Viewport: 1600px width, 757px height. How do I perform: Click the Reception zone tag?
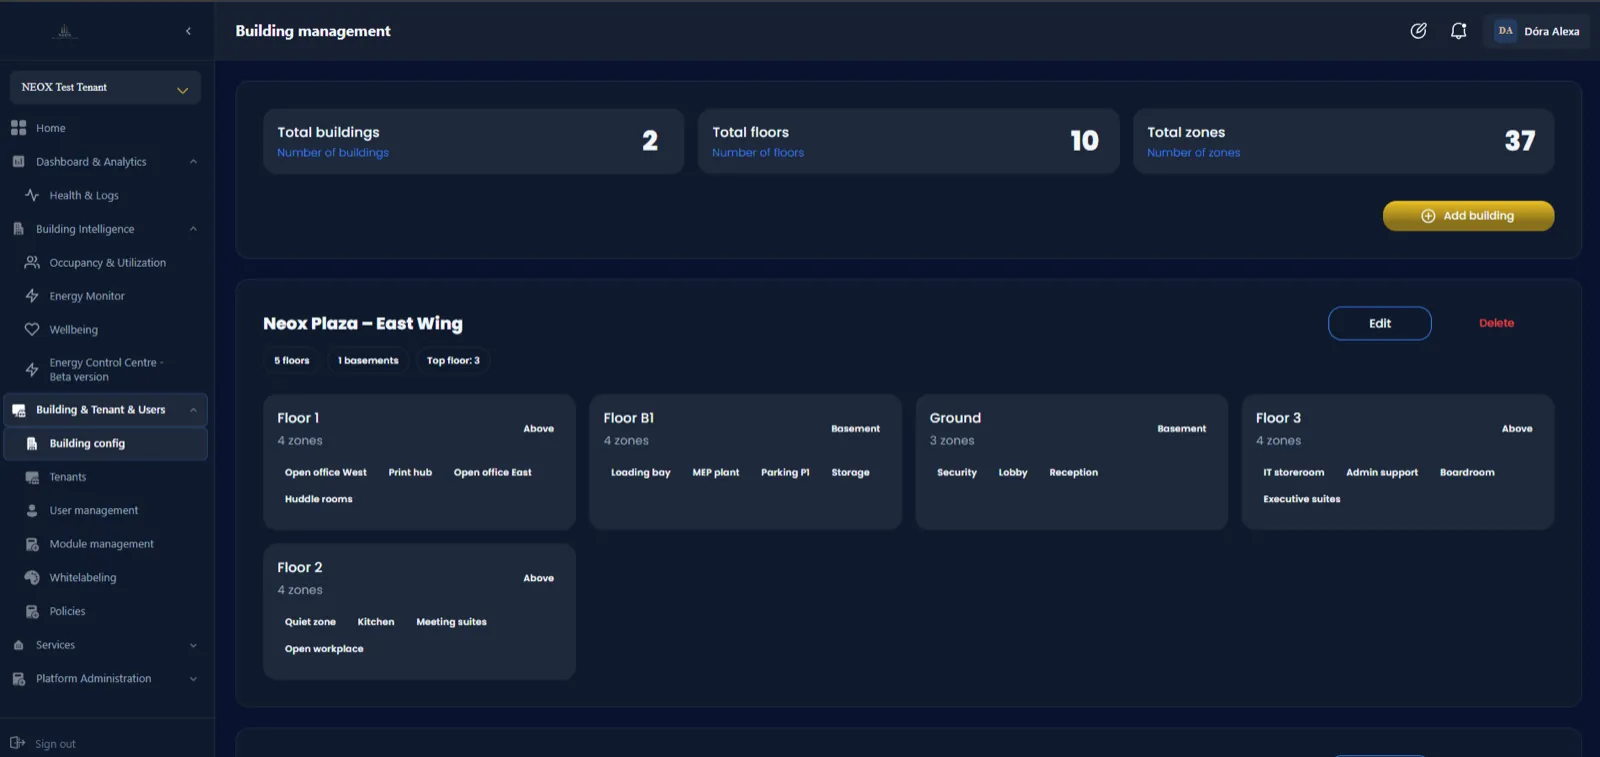1073,472
